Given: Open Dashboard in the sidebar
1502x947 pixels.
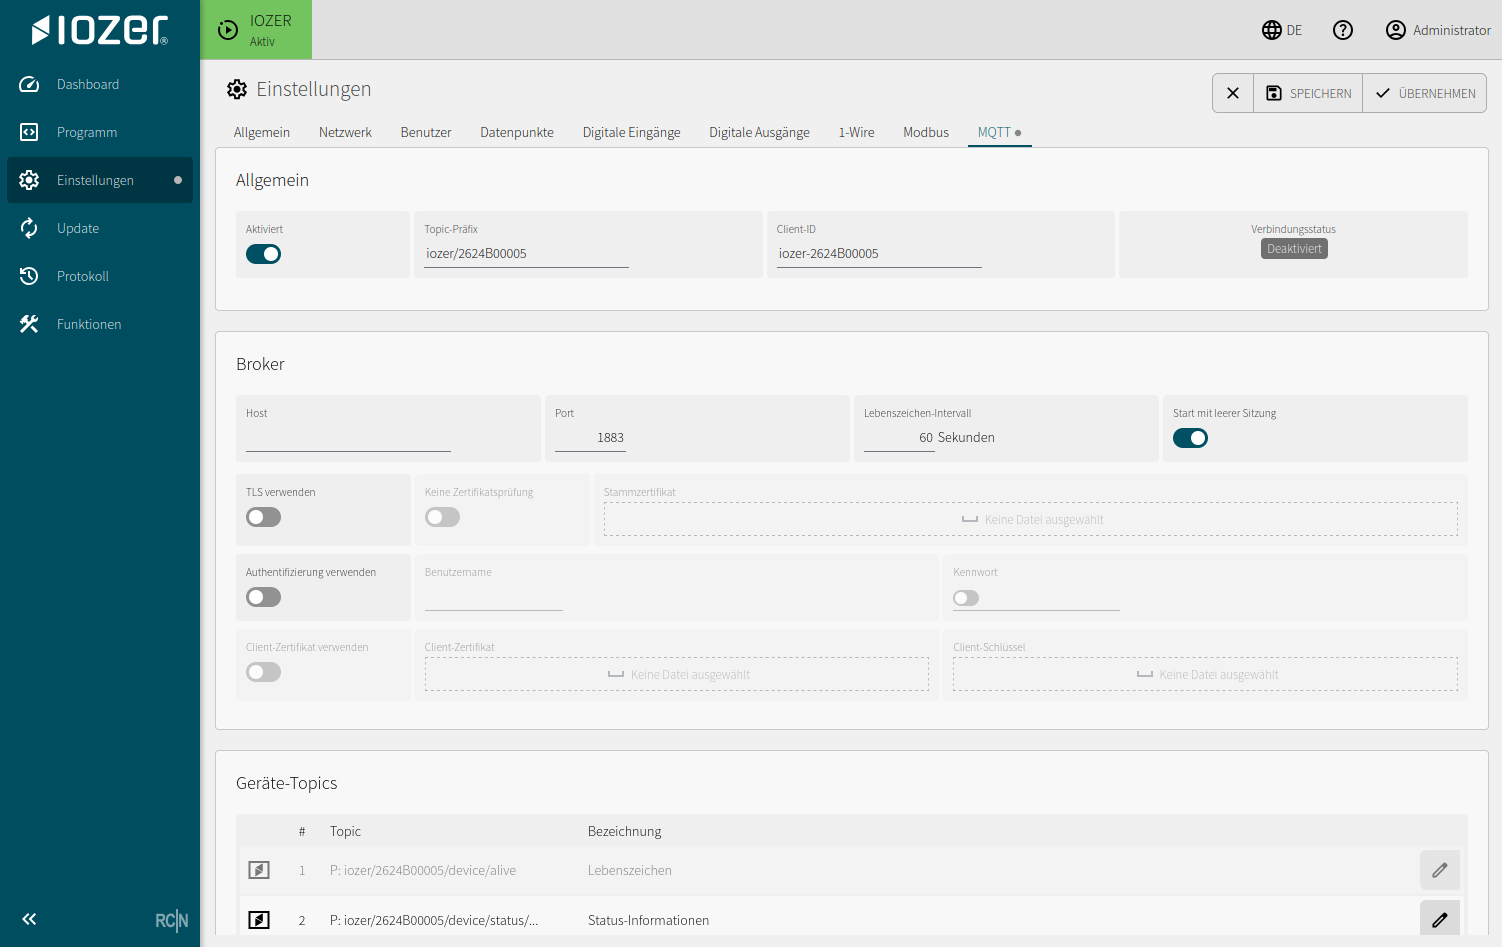Looking at the screenshot, I should point(100,84).
